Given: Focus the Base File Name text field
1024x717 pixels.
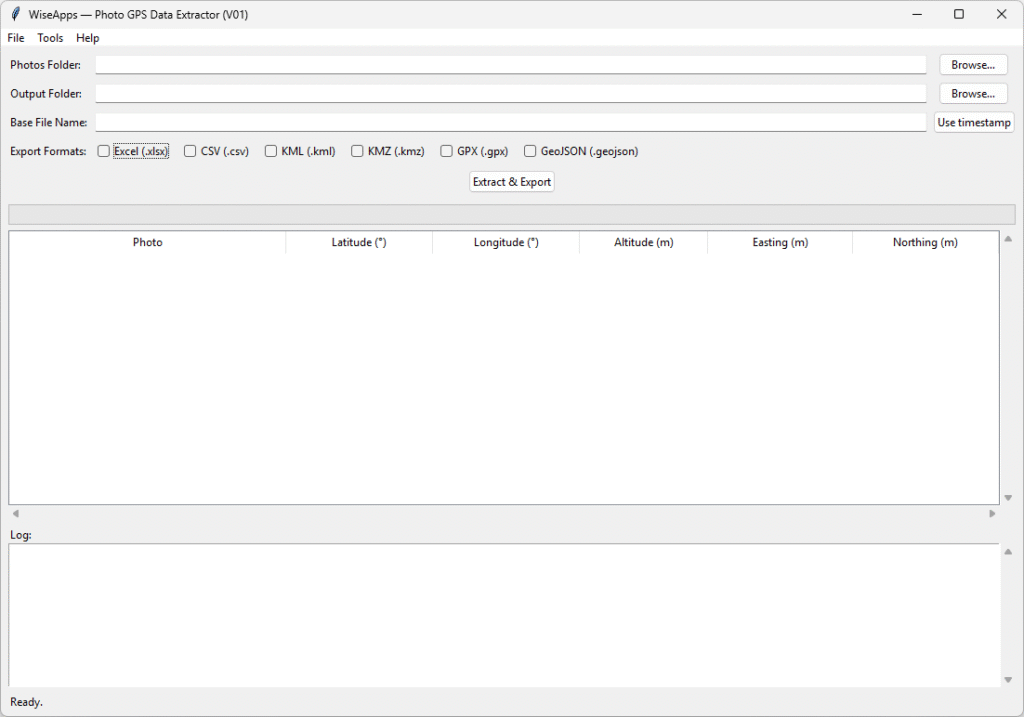Looking at the screenshot, I should (x=510, y=122).
